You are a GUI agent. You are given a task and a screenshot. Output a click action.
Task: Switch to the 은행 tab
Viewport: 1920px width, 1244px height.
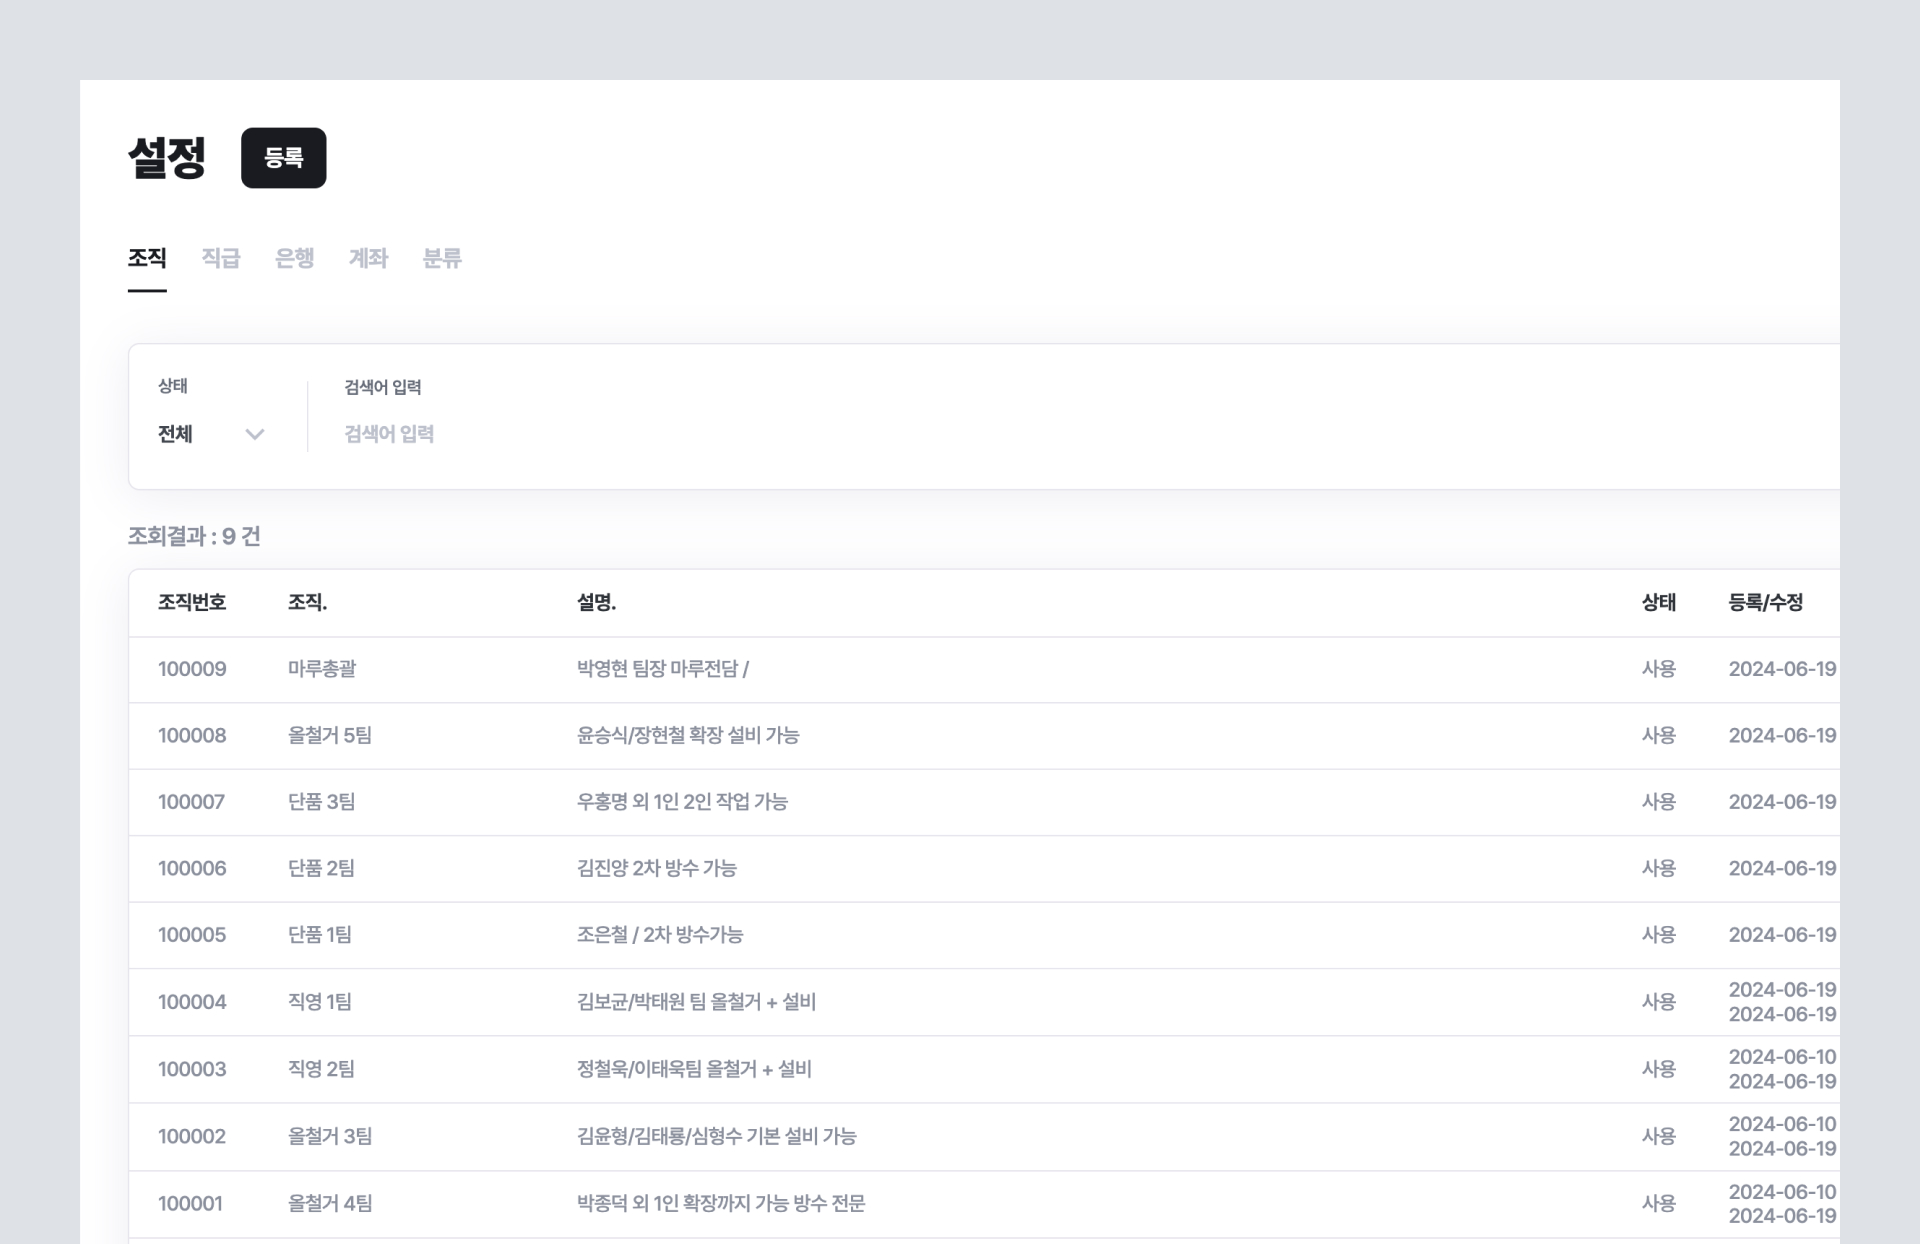point(294,258)
